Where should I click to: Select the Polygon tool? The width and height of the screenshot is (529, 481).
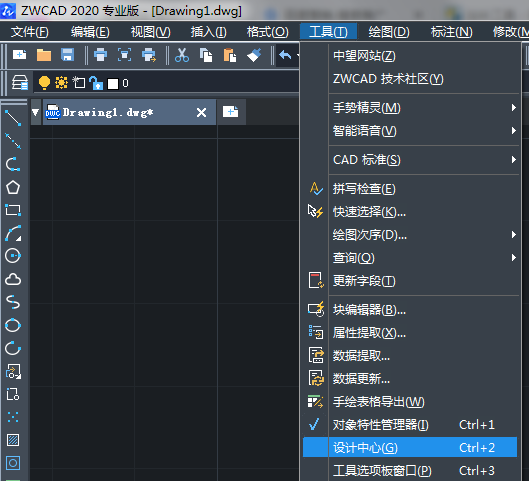point(13,187)
